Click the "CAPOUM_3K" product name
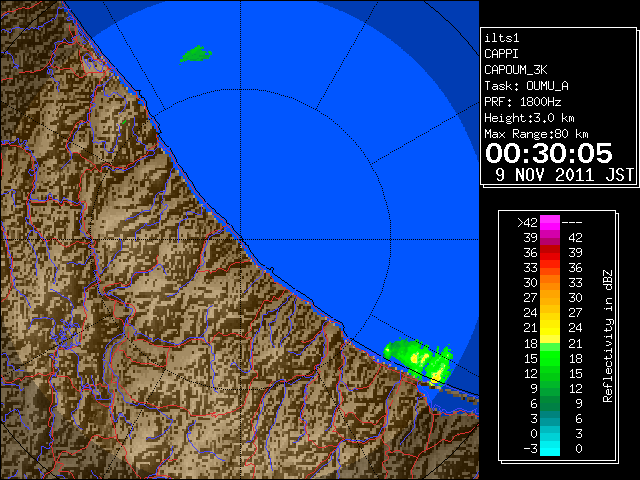 point(516,70)
